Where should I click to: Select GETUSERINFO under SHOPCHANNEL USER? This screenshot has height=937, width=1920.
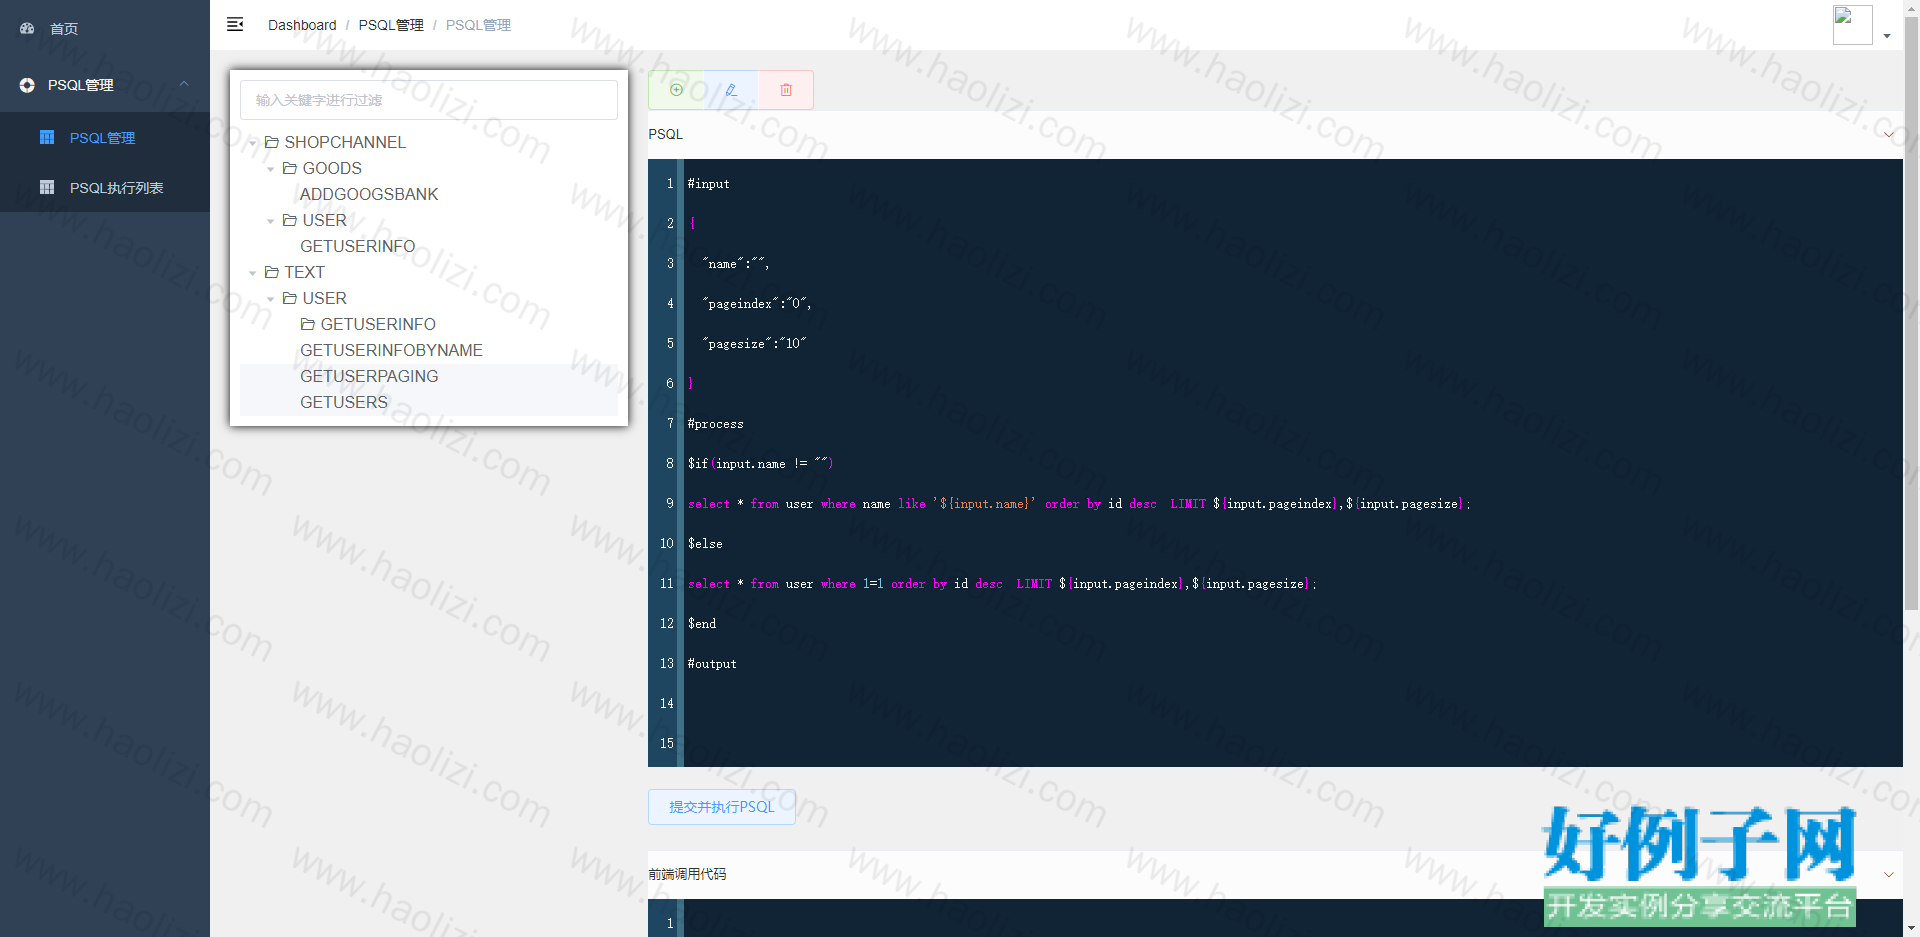pos(357,246)
